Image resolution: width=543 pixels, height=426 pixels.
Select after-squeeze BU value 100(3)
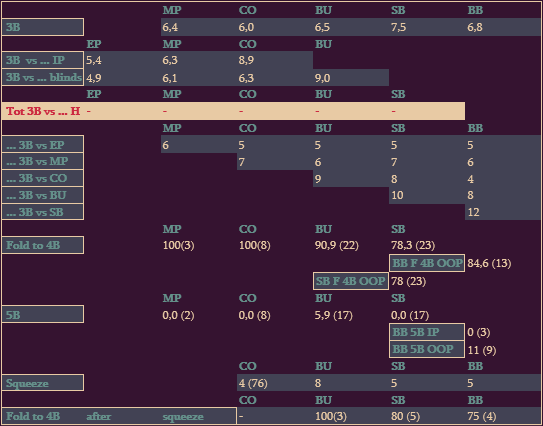331,416
